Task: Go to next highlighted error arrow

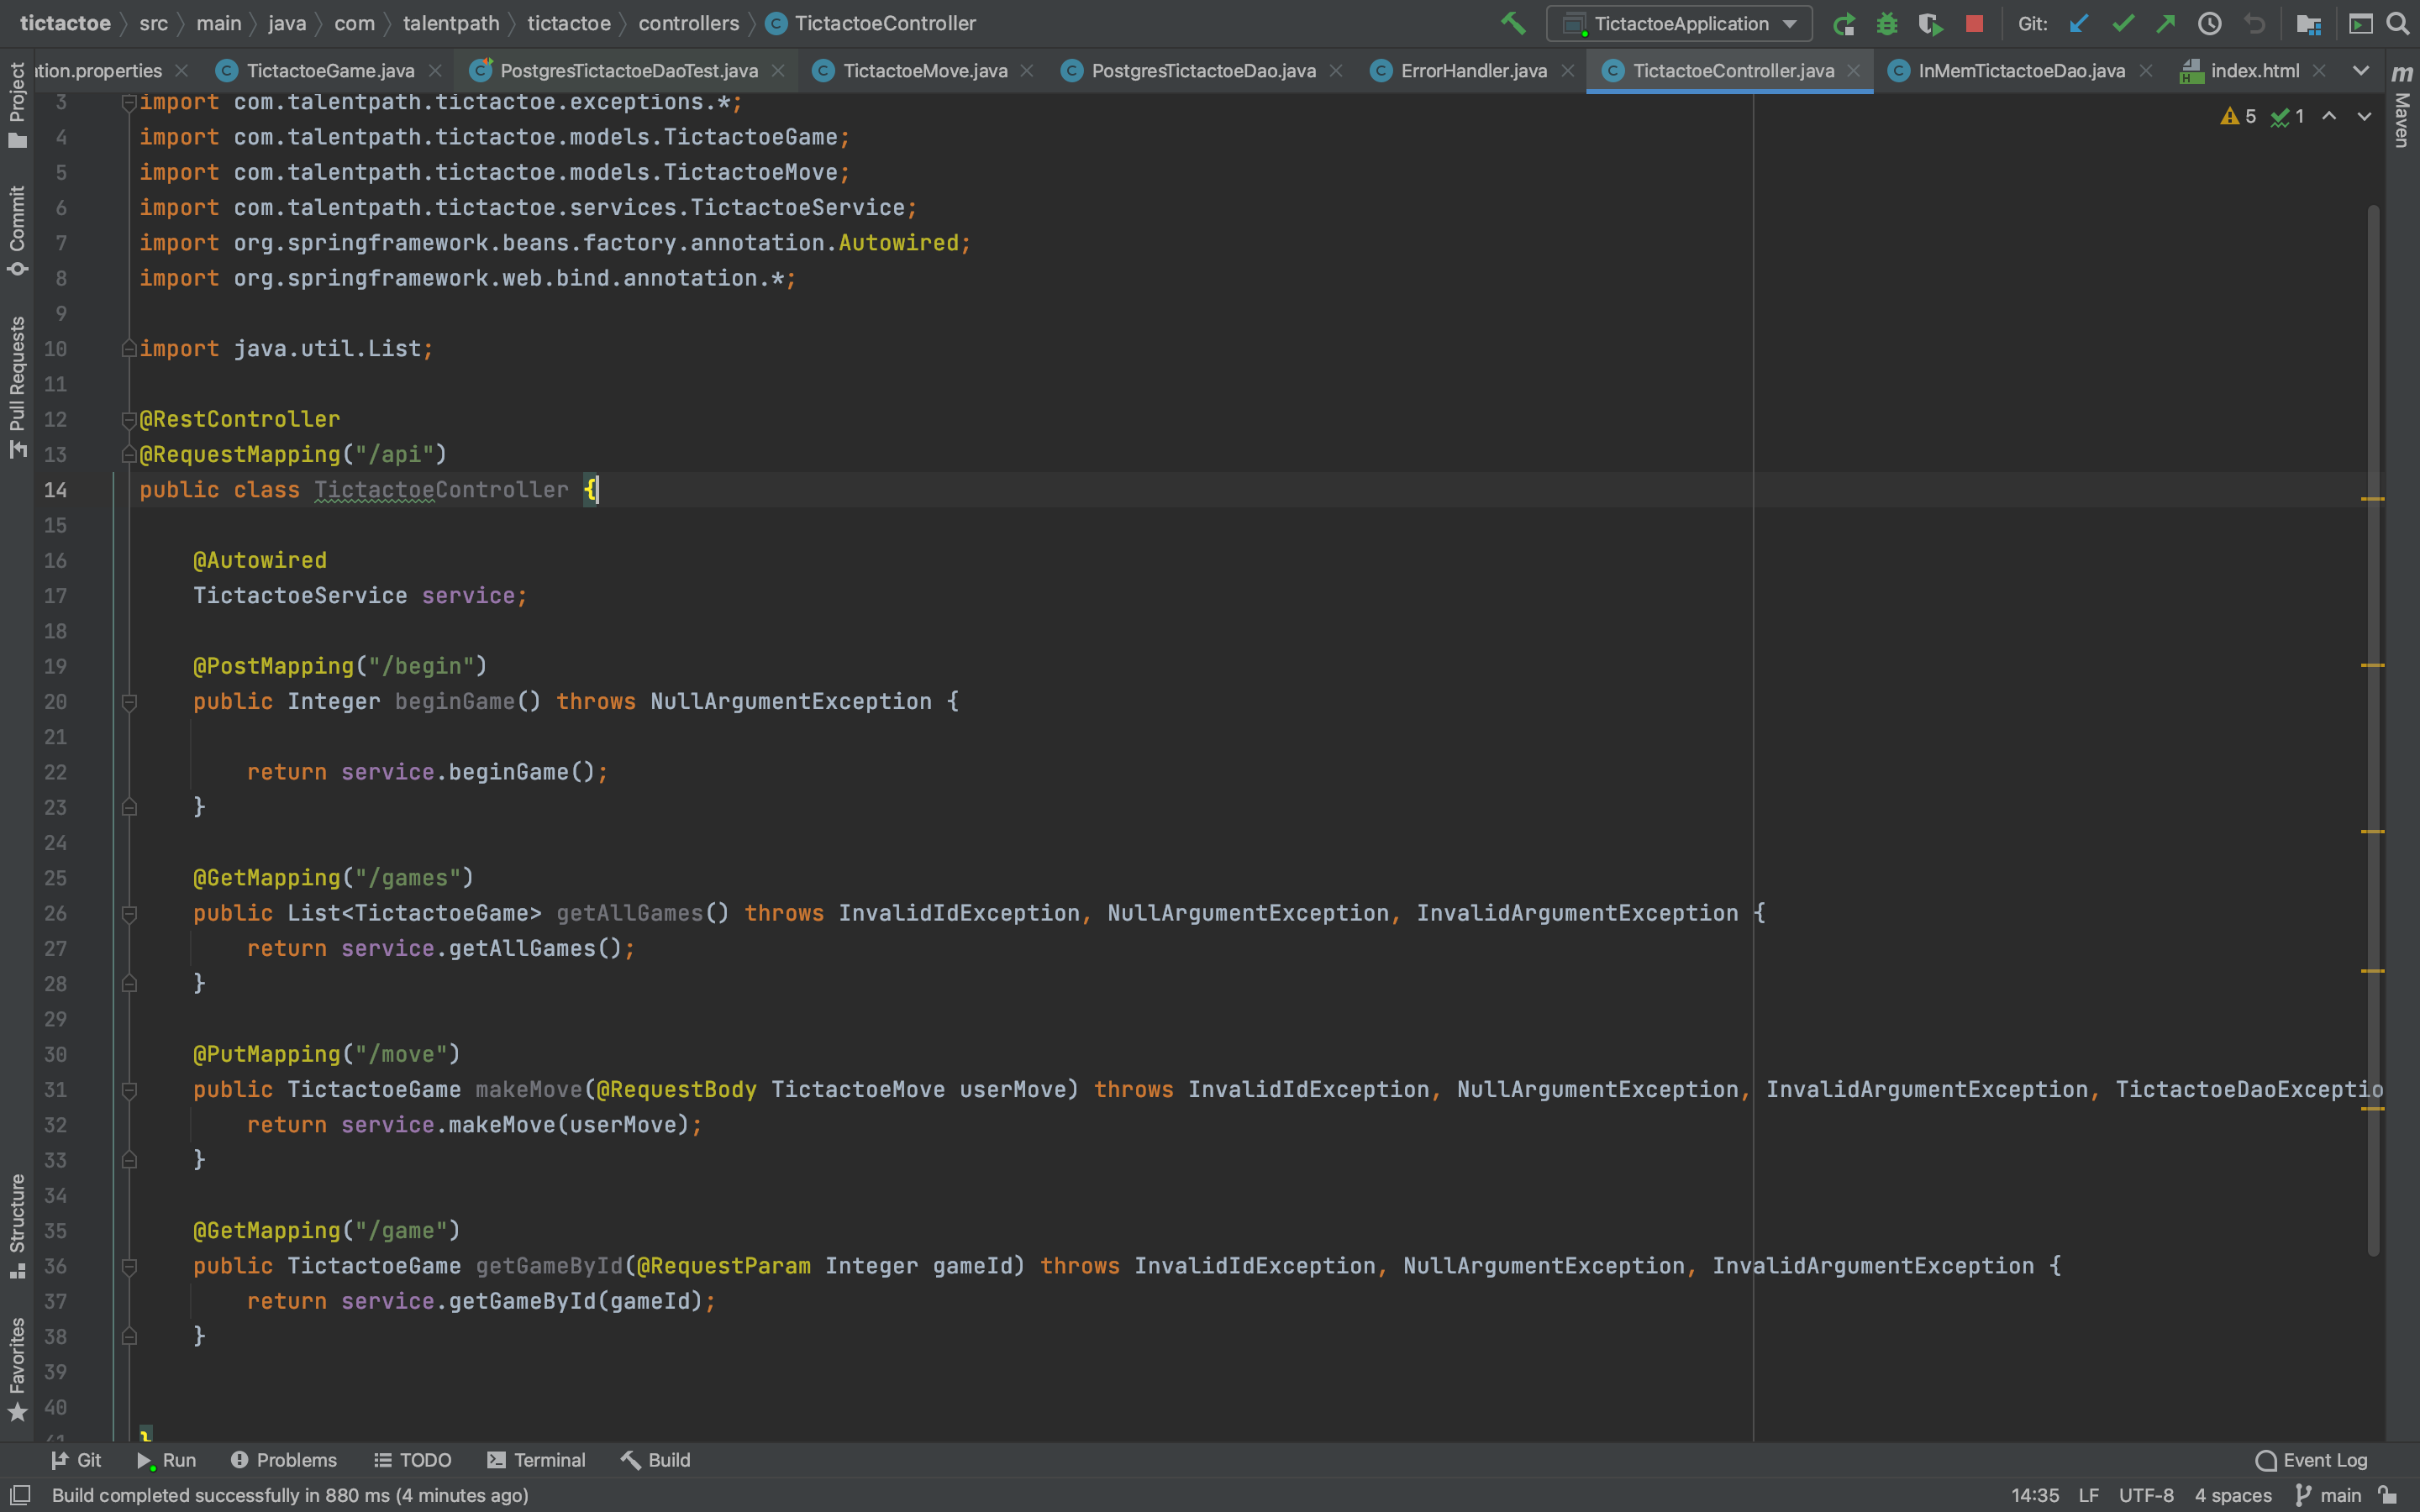Action: [x=2364, y=117]
